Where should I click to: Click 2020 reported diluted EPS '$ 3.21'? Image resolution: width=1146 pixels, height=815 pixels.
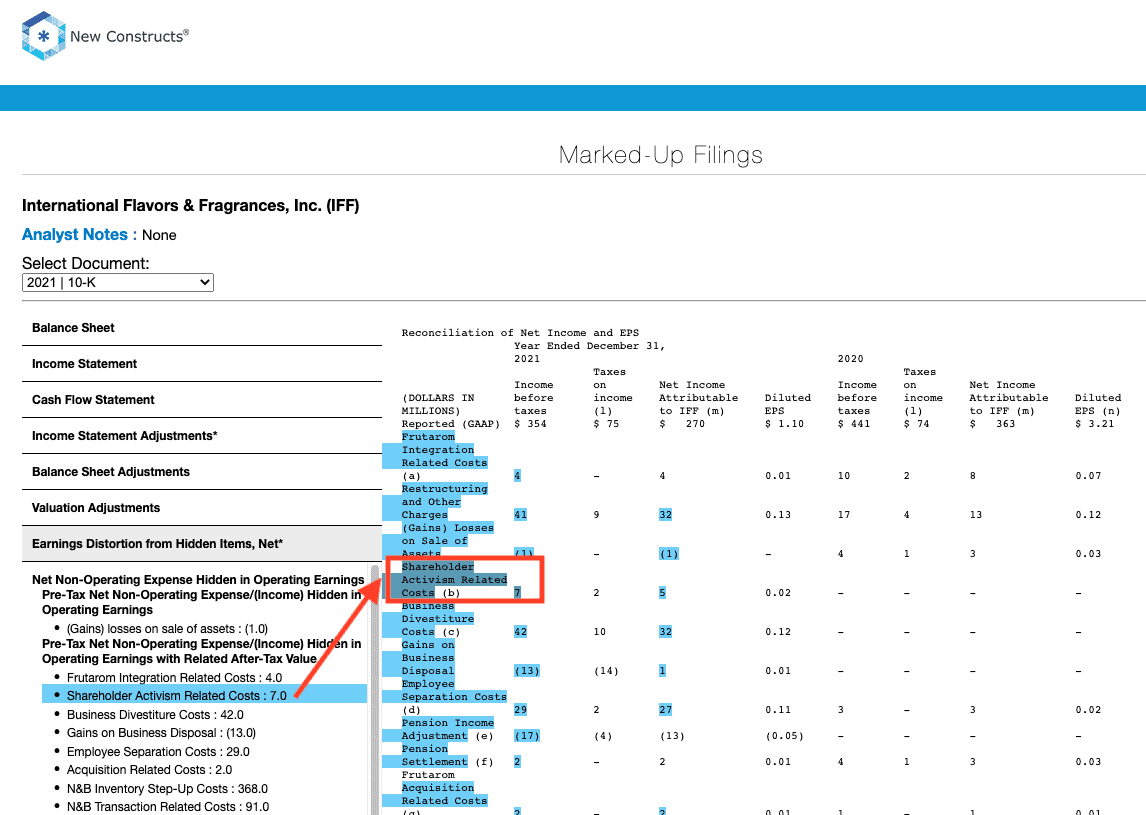(x=1095, y=424)
